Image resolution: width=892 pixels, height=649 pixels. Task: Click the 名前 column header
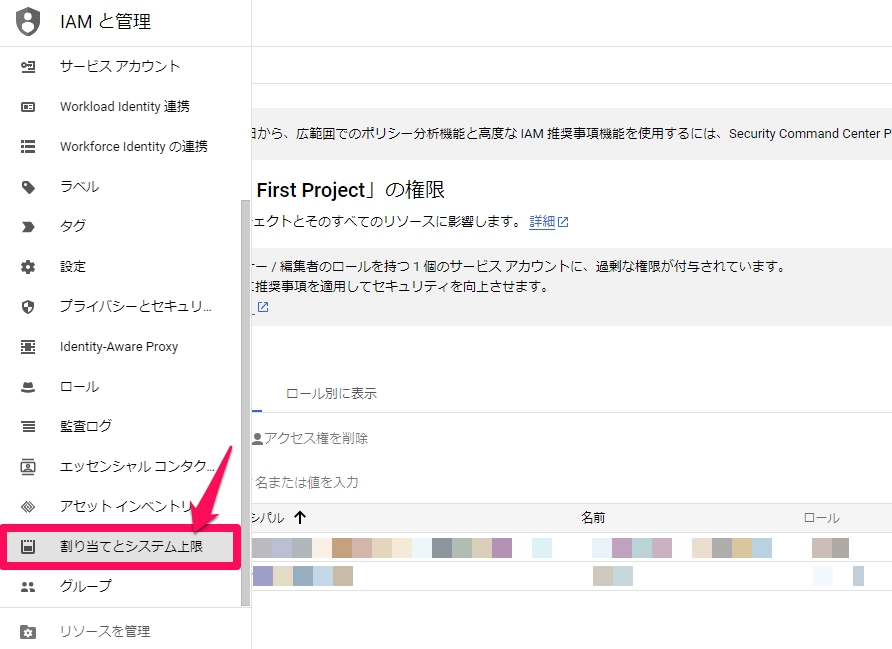pos(593,518)
